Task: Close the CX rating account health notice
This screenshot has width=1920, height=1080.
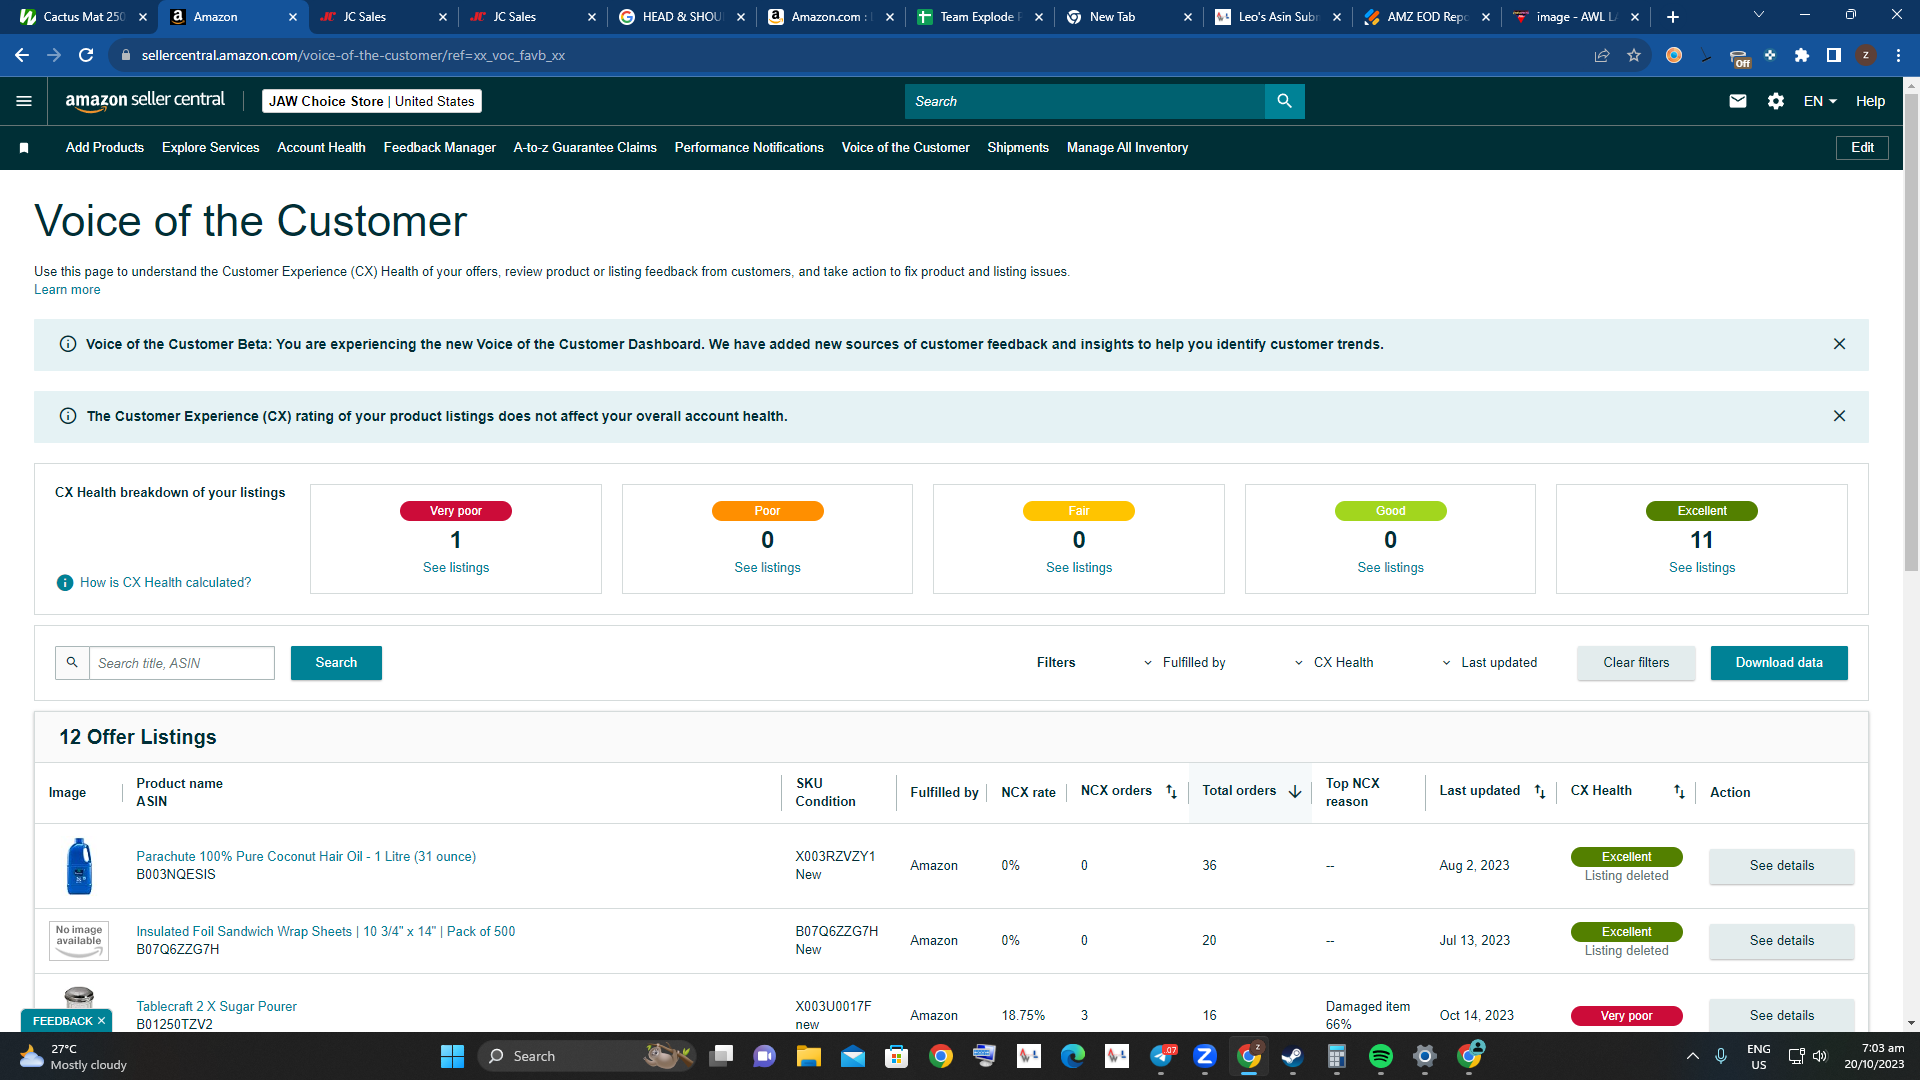Action: click(1839, 416)
